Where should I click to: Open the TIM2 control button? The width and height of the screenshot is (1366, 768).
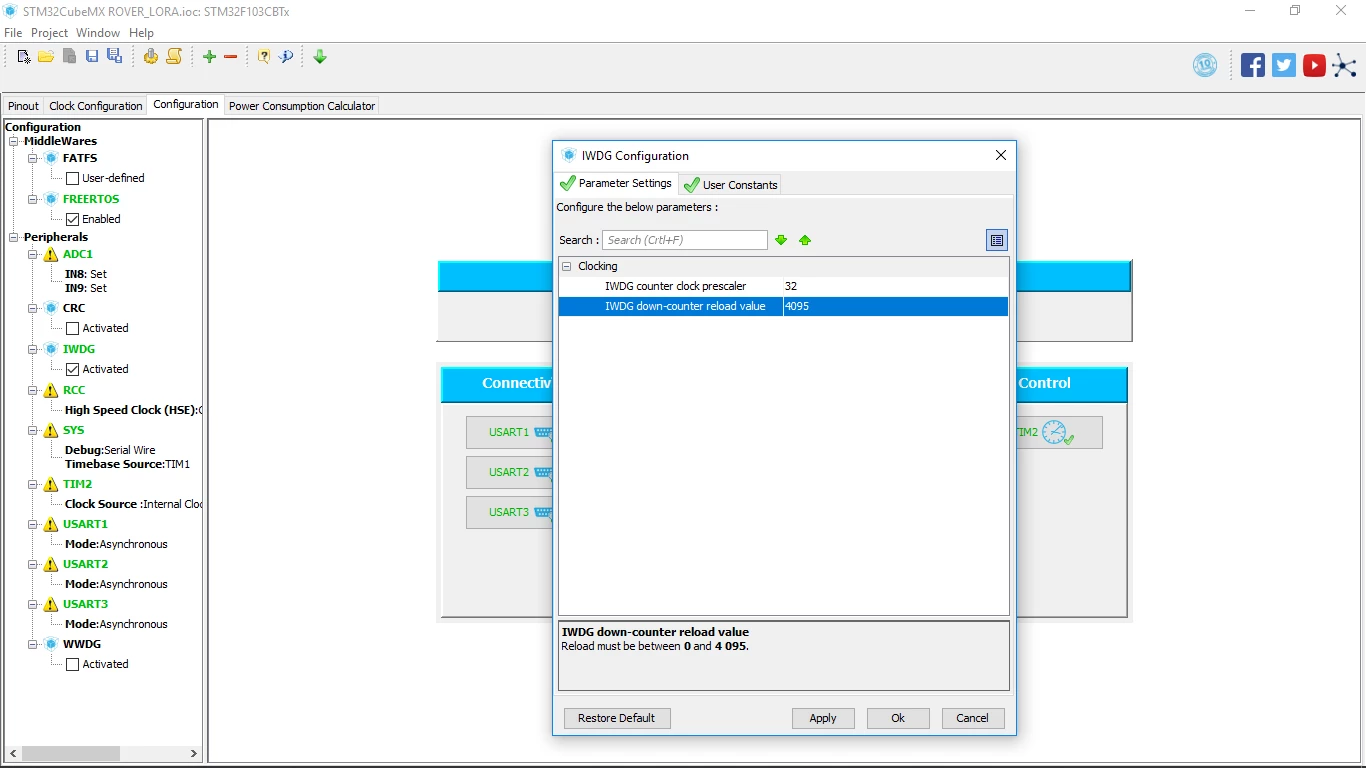pyautogui.click(x=1059, y=433)
